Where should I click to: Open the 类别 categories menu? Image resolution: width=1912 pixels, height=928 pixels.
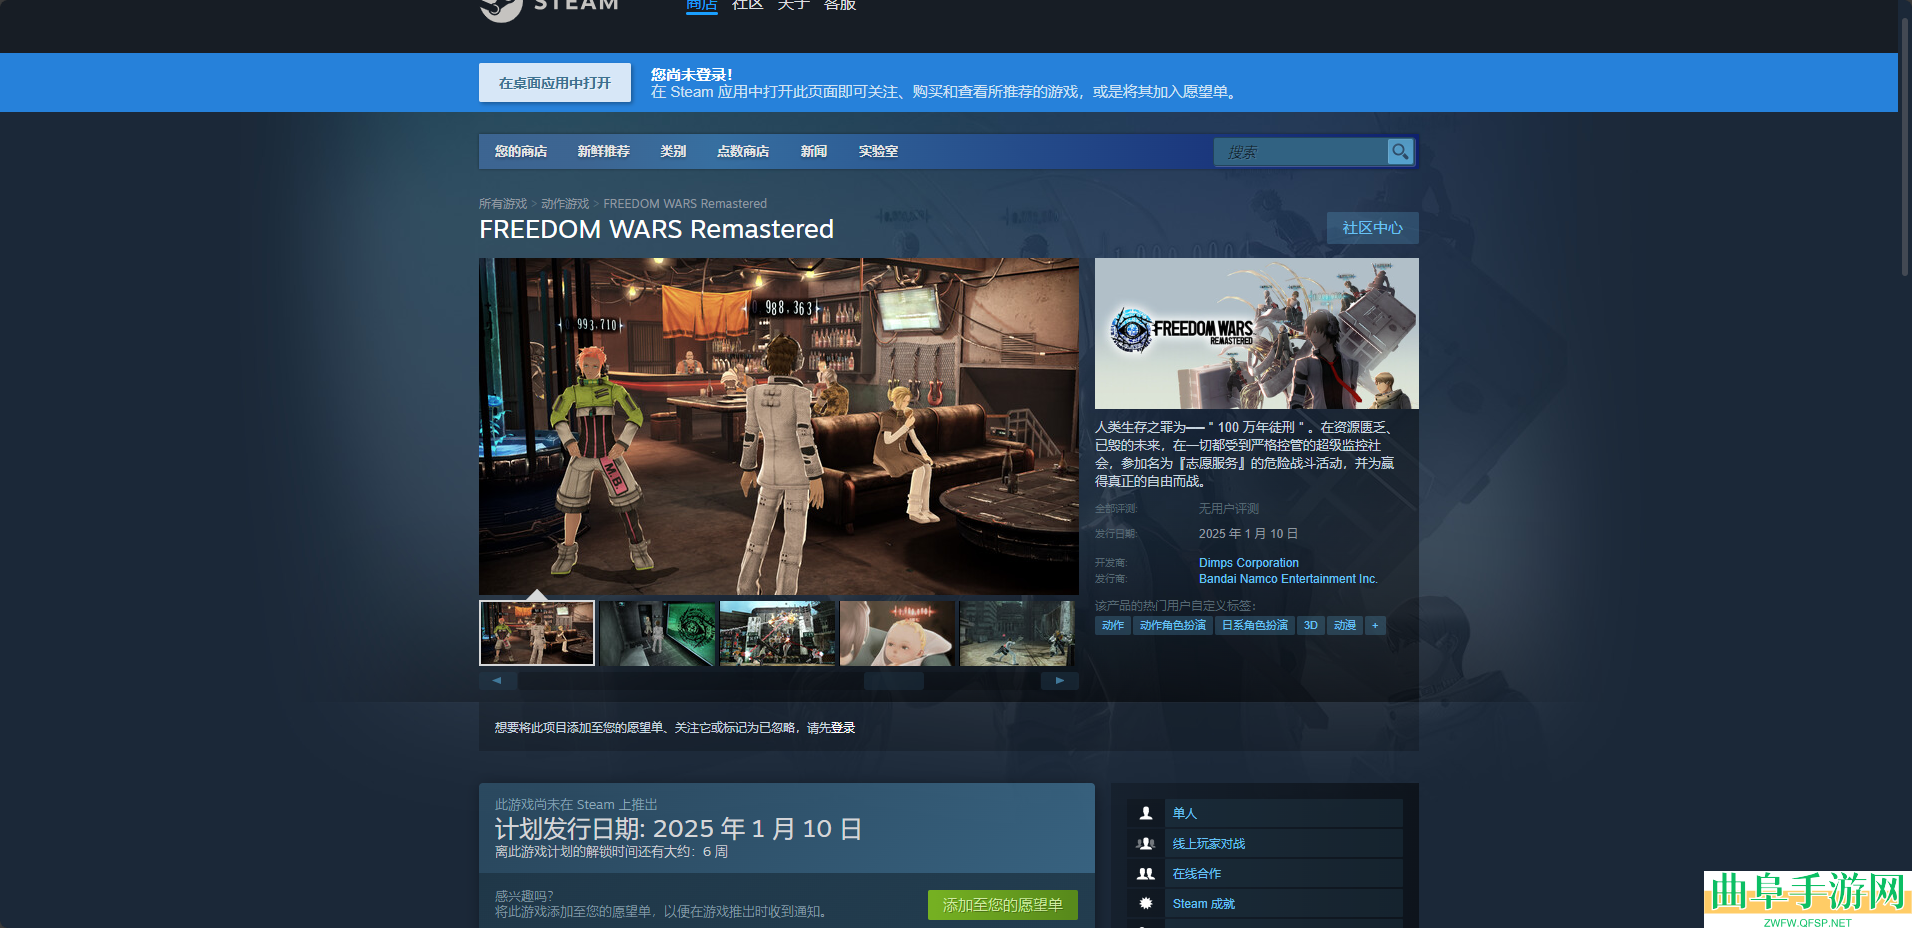673,151
